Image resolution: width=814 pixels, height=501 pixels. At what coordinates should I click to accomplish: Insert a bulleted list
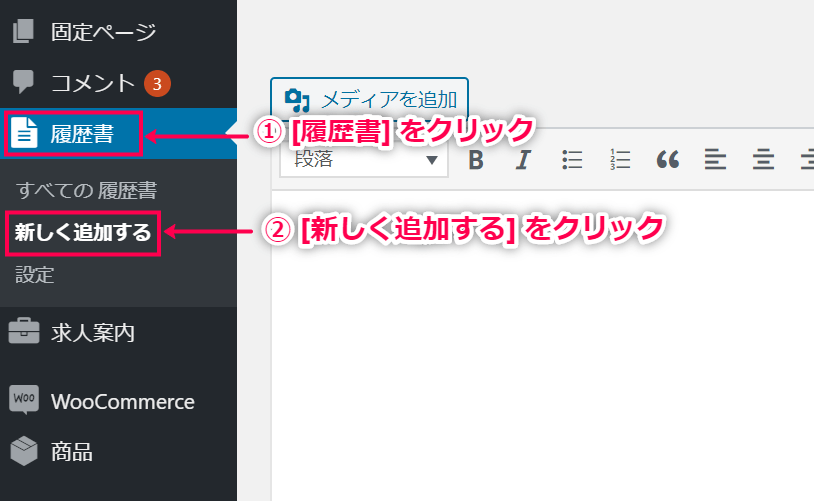(572, 159)
